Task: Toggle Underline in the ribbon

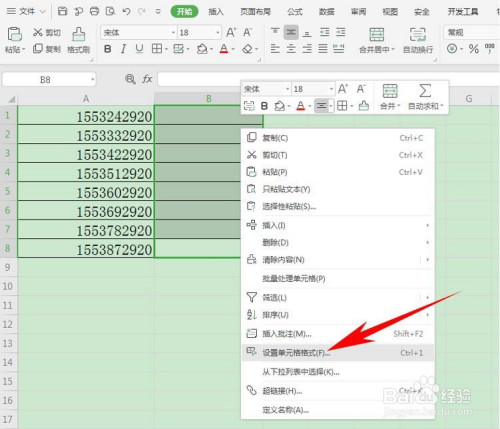Action: [x=139, y=49]
